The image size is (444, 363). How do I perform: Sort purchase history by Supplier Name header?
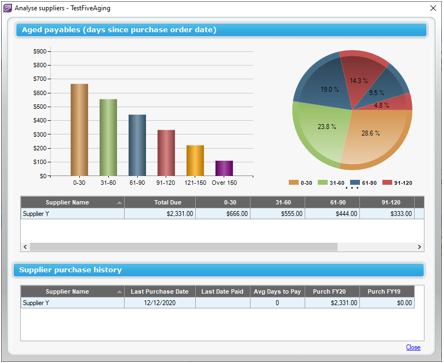click(x=72, y=291)
